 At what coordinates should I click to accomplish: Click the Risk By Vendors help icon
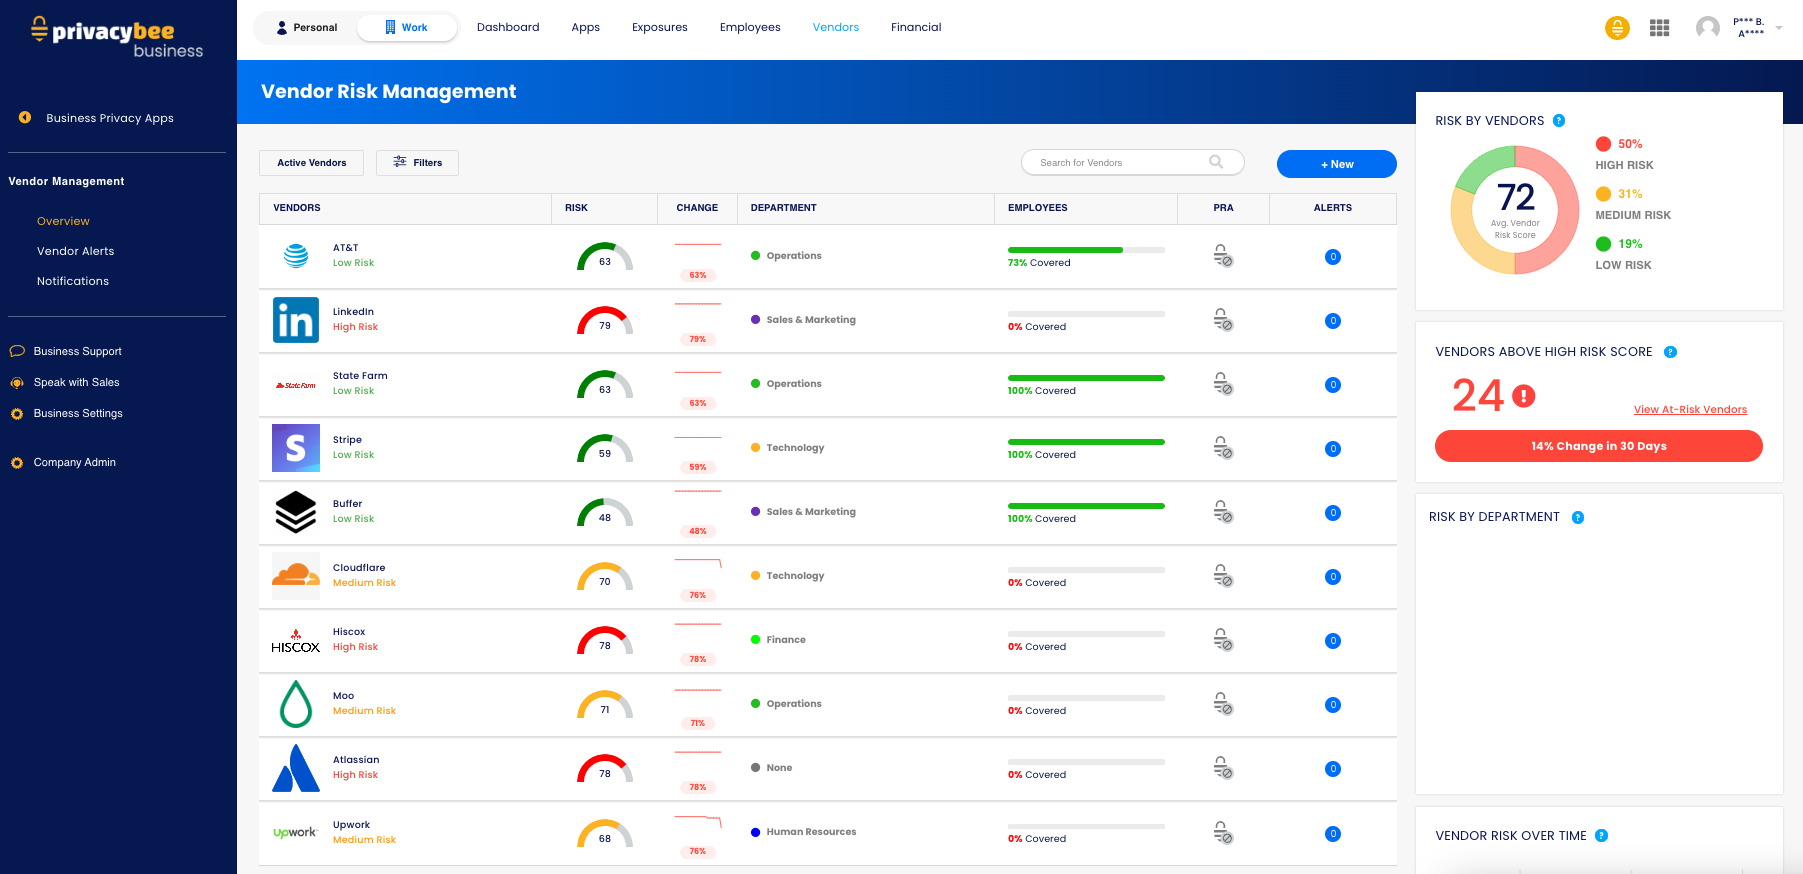pyautogui.click(x=1559, y=121)
